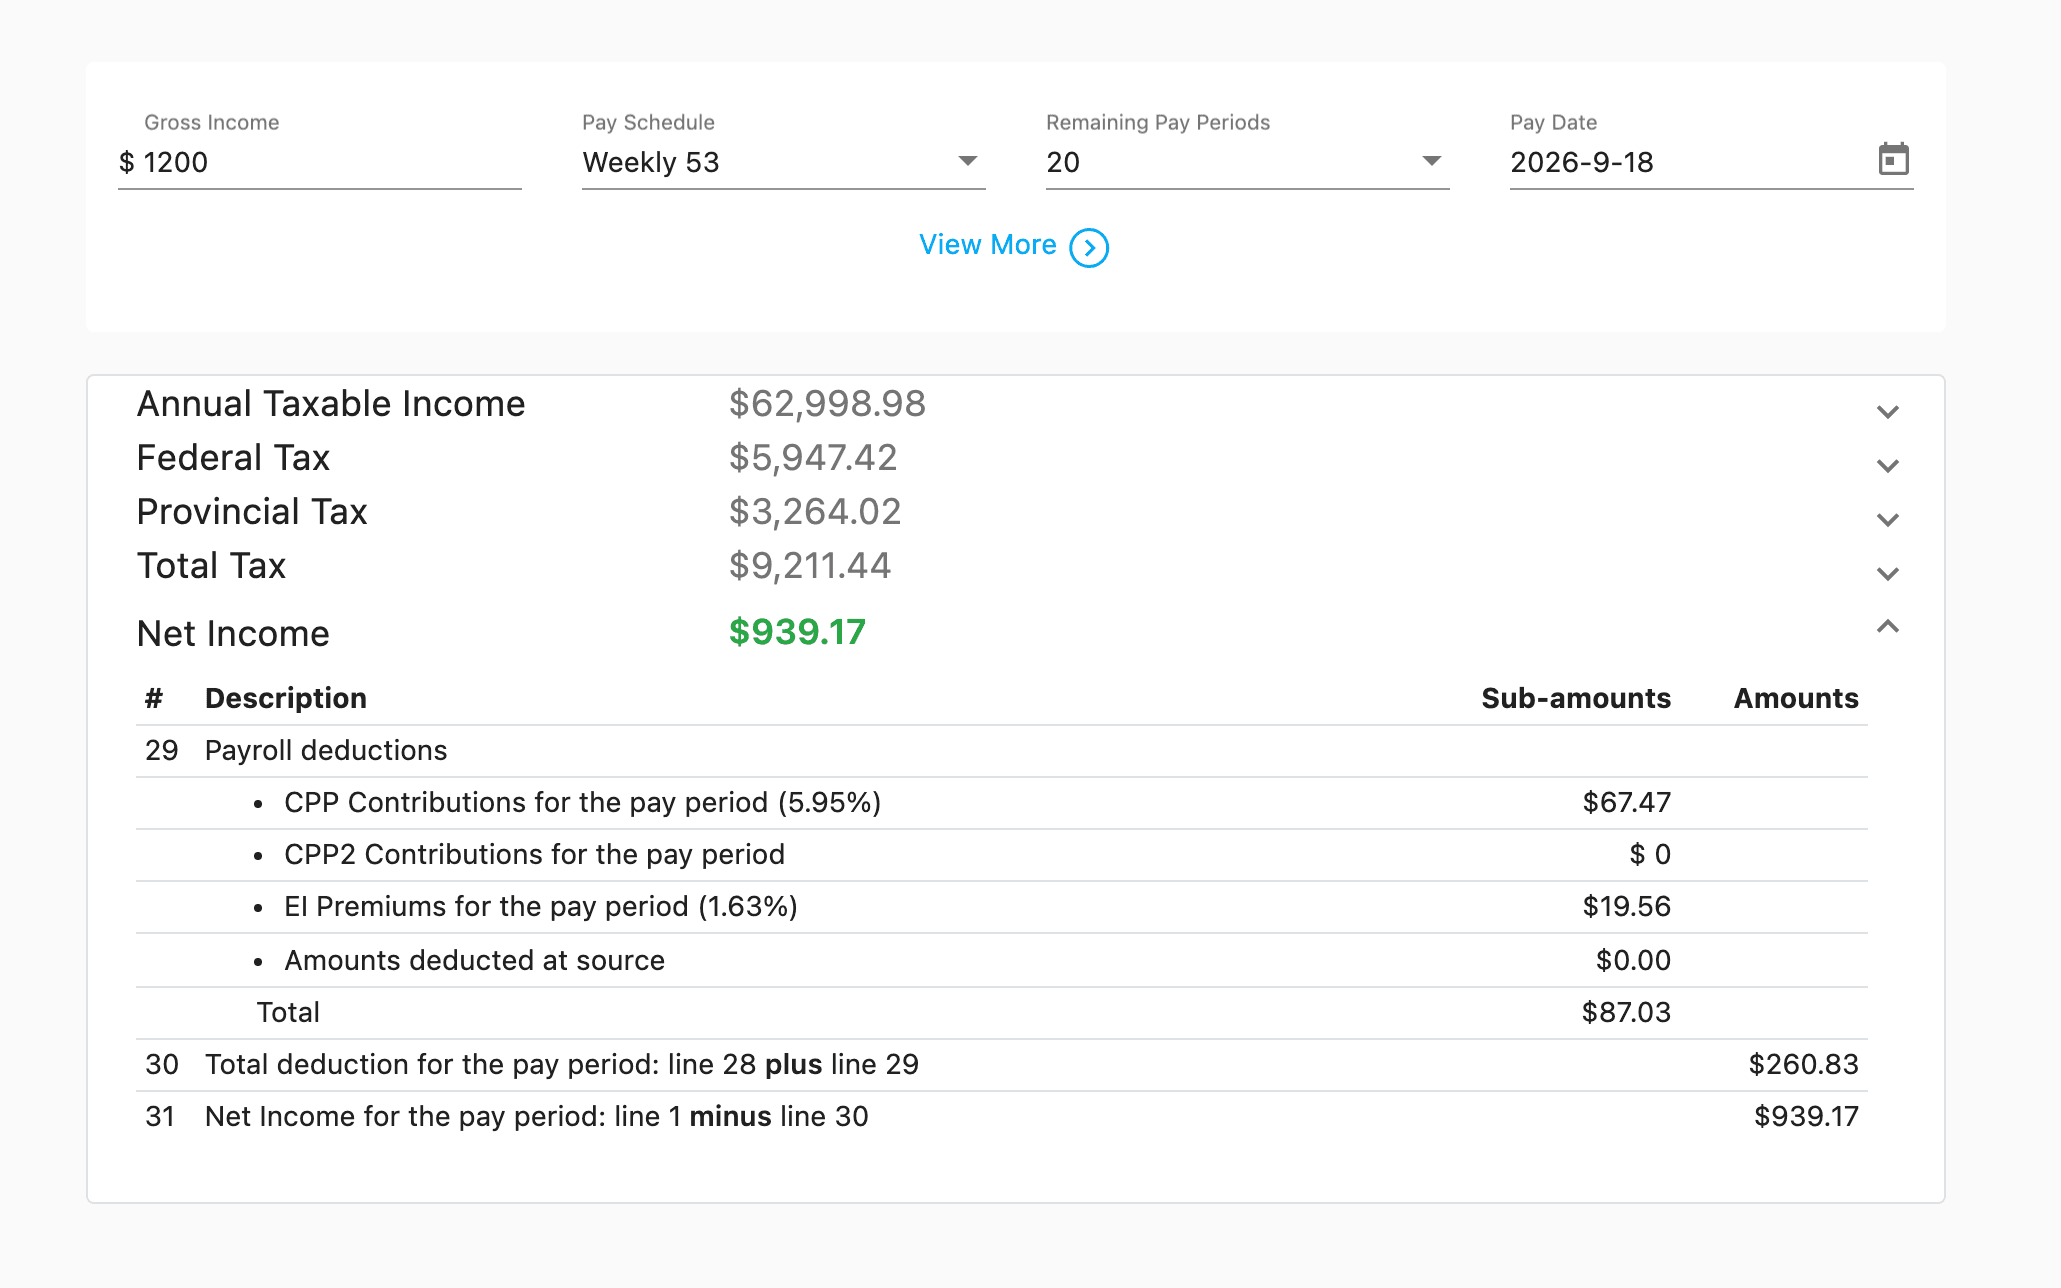The image size is (2061, 1288).
Task: Select the Weekly 53 pay schedule value
Action: point(651,162)
